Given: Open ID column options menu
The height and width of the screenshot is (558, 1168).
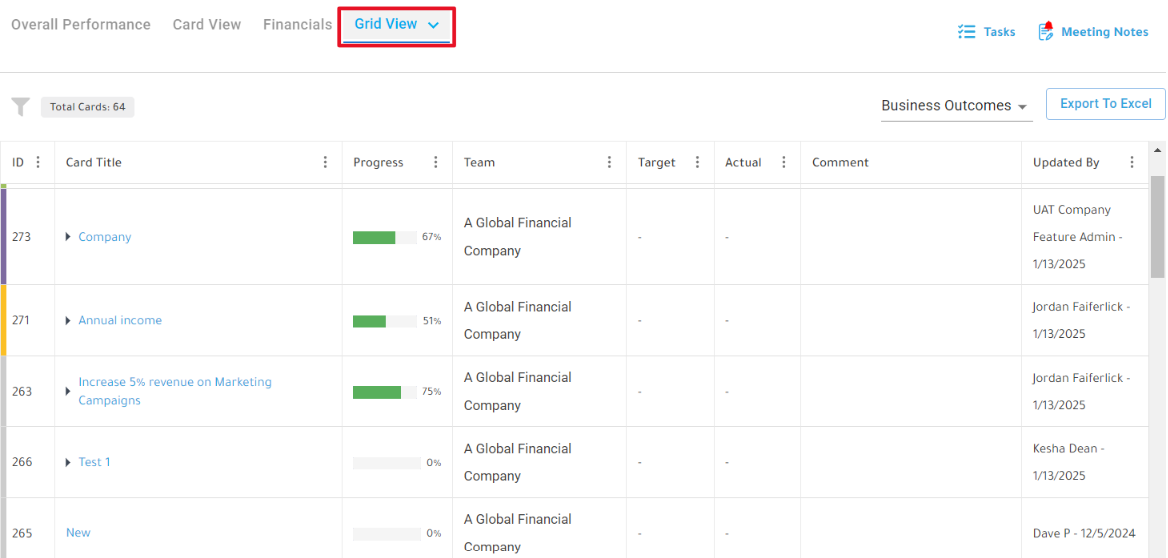Looking at the screenshot, I should [39, 162].
